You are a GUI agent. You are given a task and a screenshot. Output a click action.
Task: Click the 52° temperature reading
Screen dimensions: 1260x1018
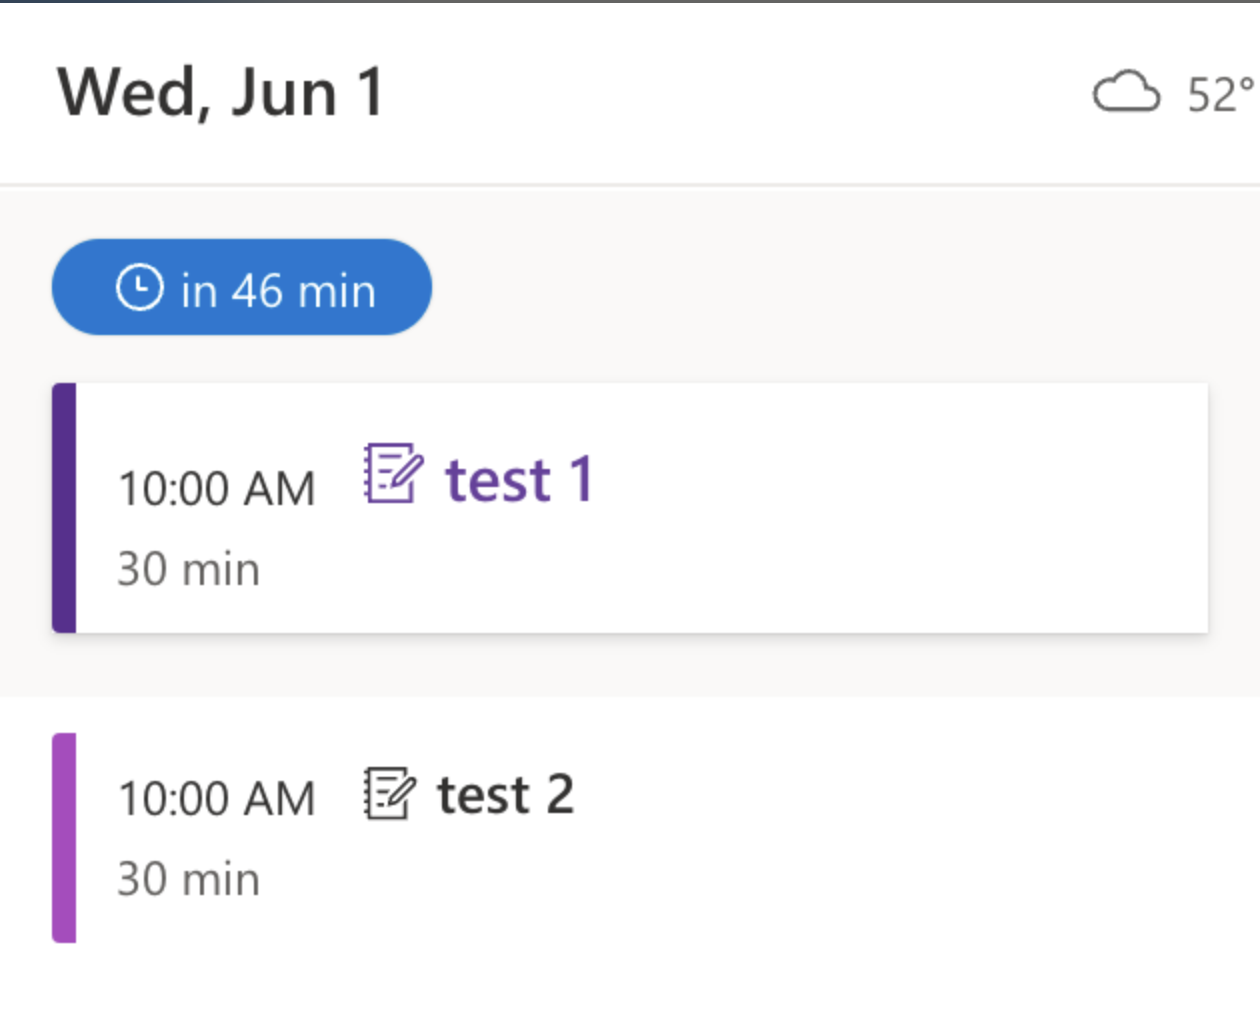(x=1219, y=95)
